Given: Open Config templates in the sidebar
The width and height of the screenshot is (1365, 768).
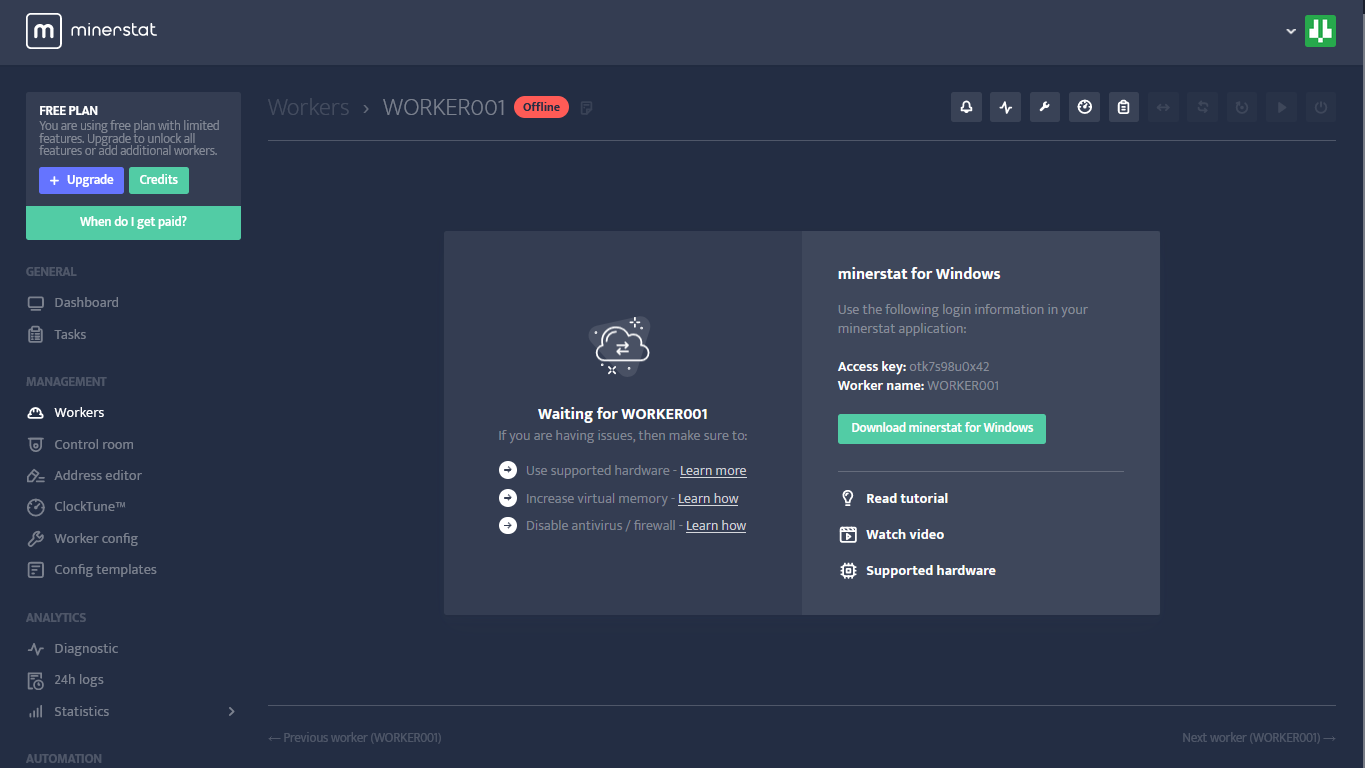Looking at the screenshot, I should click(105, 570).
